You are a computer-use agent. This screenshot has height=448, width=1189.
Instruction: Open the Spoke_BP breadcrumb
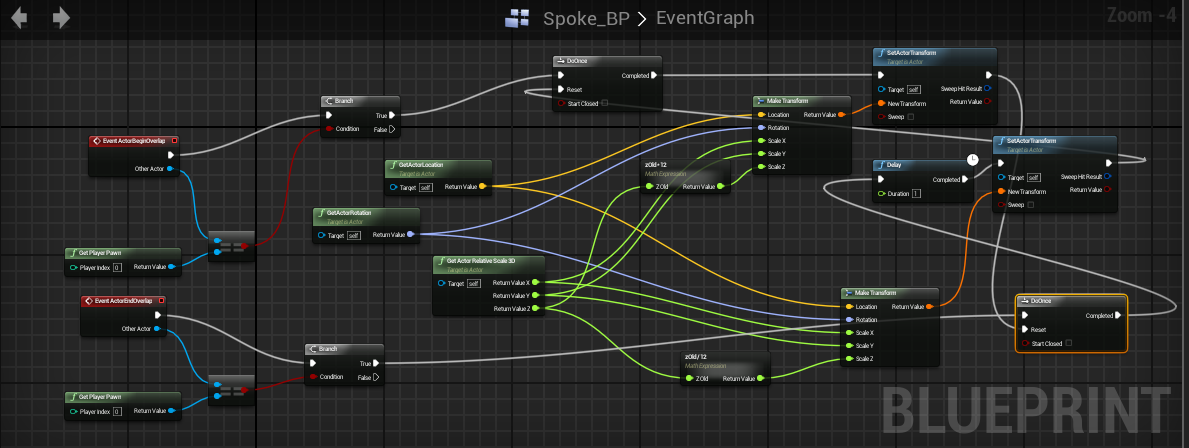pos(586,18)
